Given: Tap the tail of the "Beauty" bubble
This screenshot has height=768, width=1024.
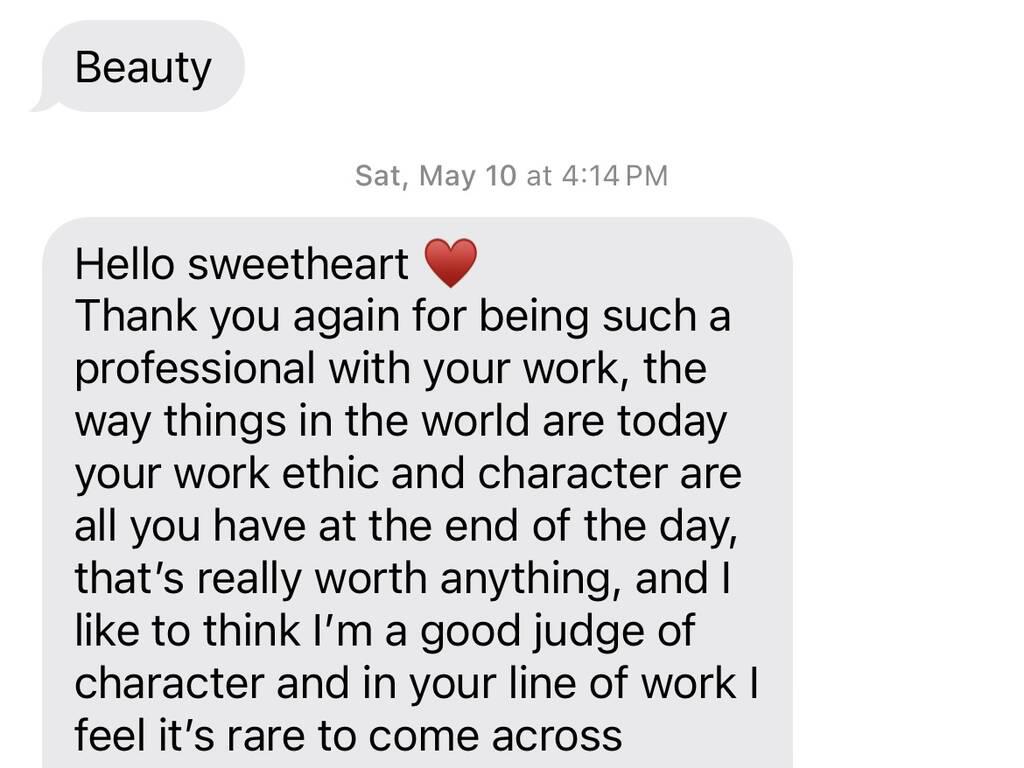Looking at the screenshot, I should click(40, 103).
